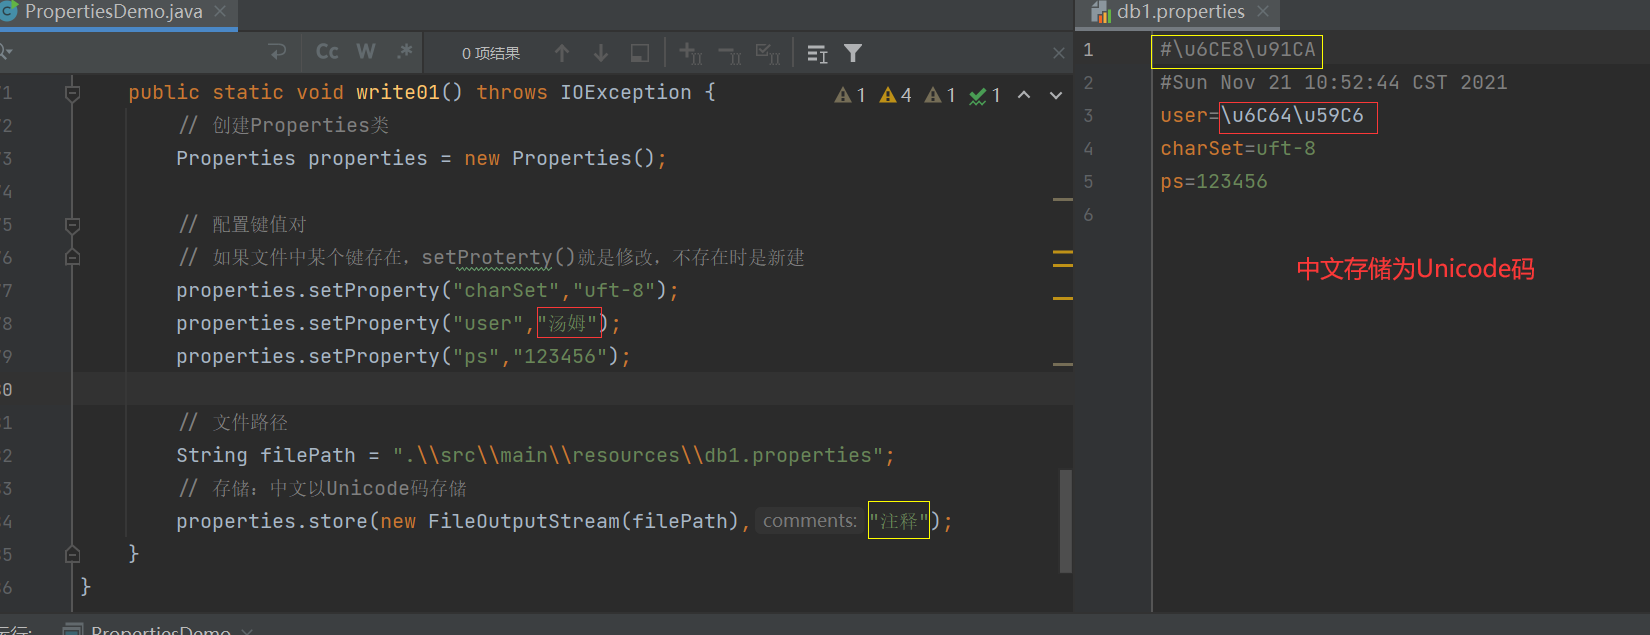
Task: Close the find bar with X
Action: (x=1059, y=53)
